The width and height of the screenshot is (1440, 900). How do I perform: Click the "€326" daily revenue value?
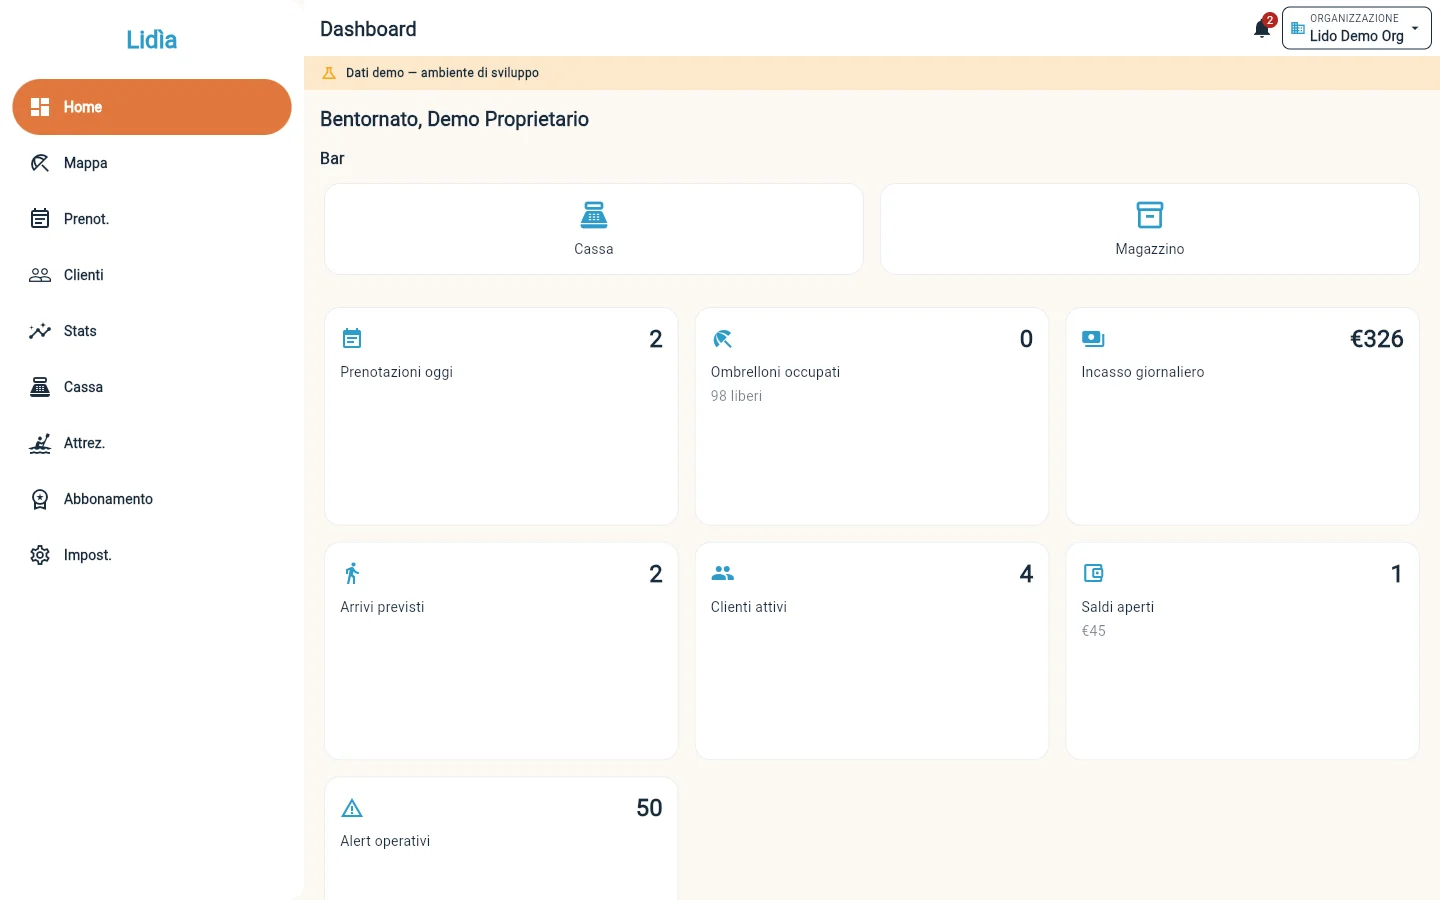1377,339
